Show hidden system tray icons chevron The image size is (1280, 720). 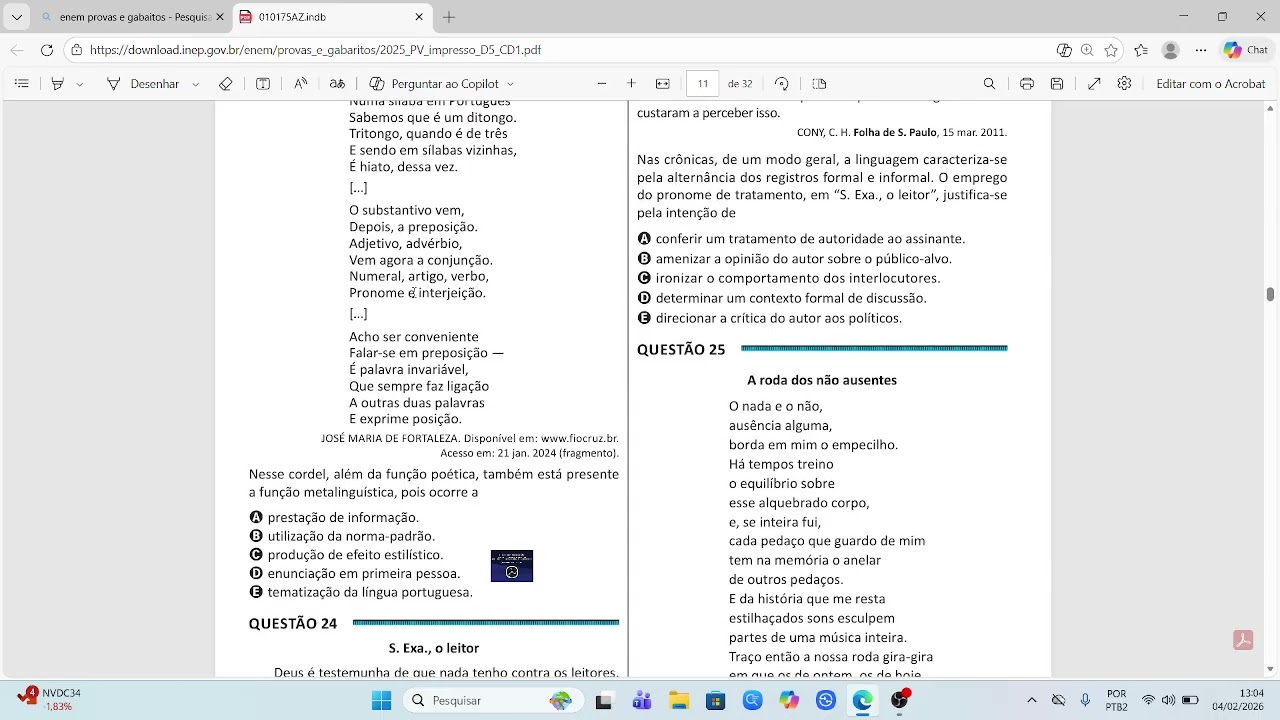coord(1032,700)
